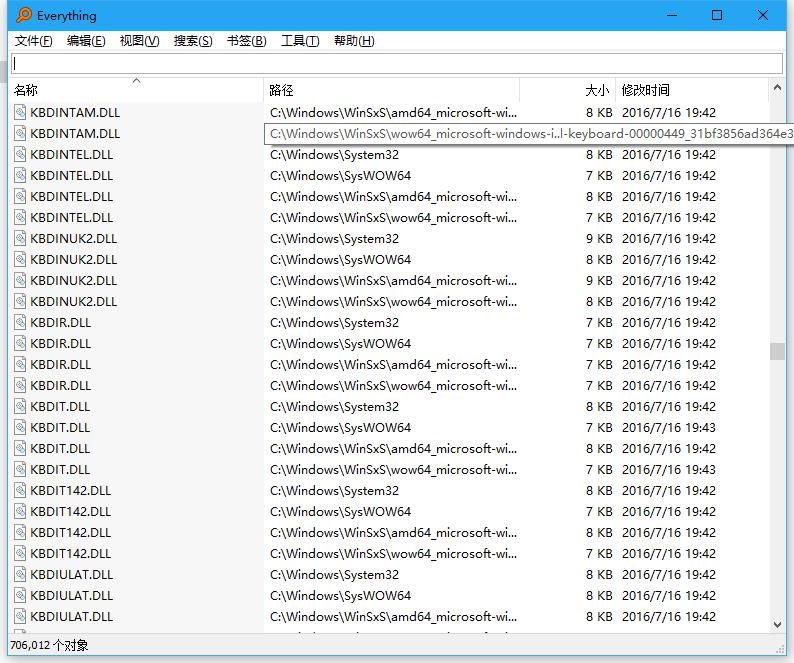
Task: Click file icon of KBDINTEL.DLL wow64 WinSxS row
Action: [20, 217]
